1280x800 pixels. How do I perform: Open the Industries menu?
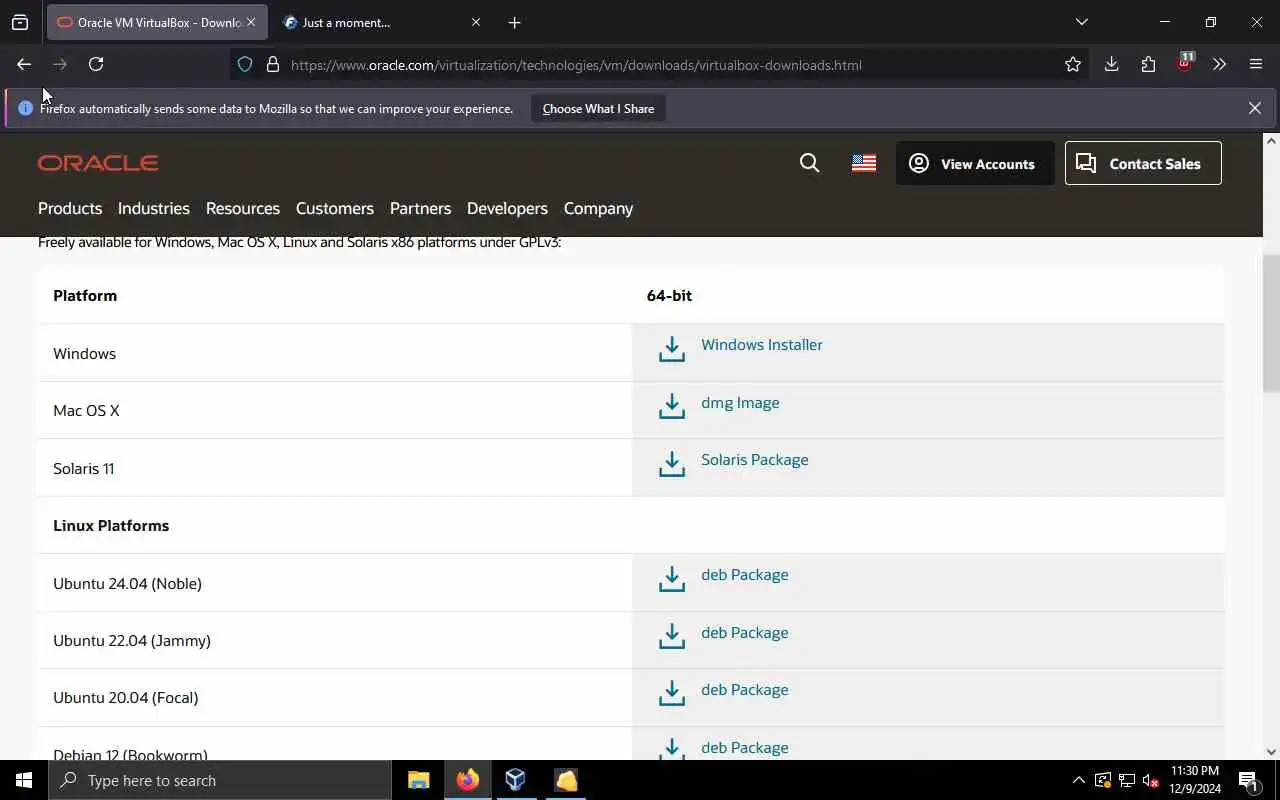pyautogui.click(x=154, y=208)
